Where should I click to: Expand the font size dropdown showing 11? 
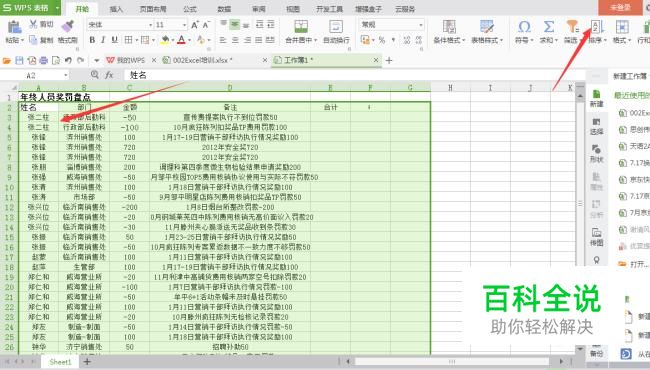171,25
